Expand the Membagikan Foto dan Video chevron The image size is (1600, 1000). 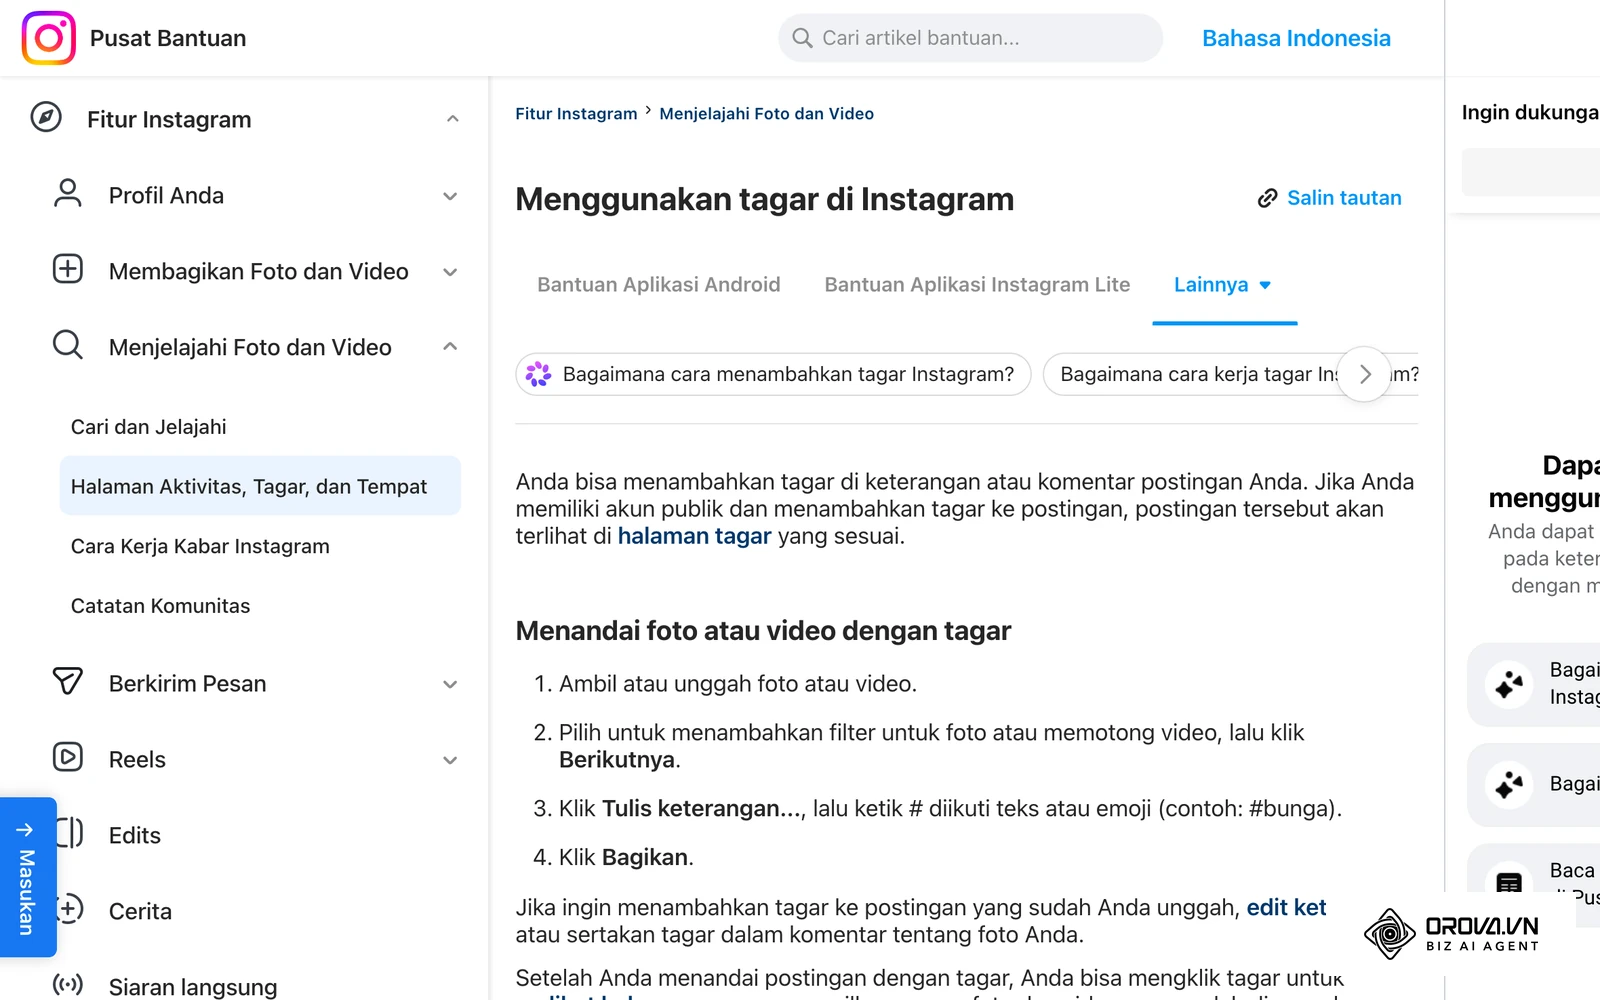(x=451, y=272)
